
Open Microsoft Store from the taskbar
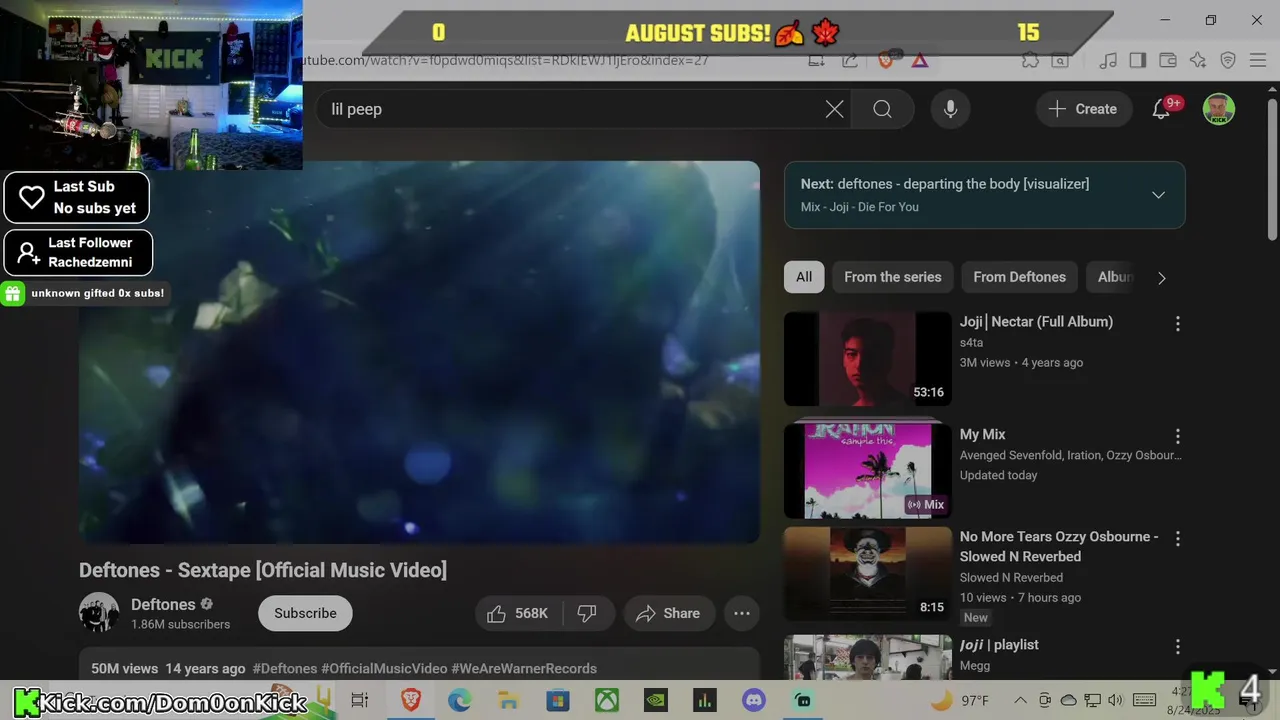pyautogui.click(x=558, y=700)
